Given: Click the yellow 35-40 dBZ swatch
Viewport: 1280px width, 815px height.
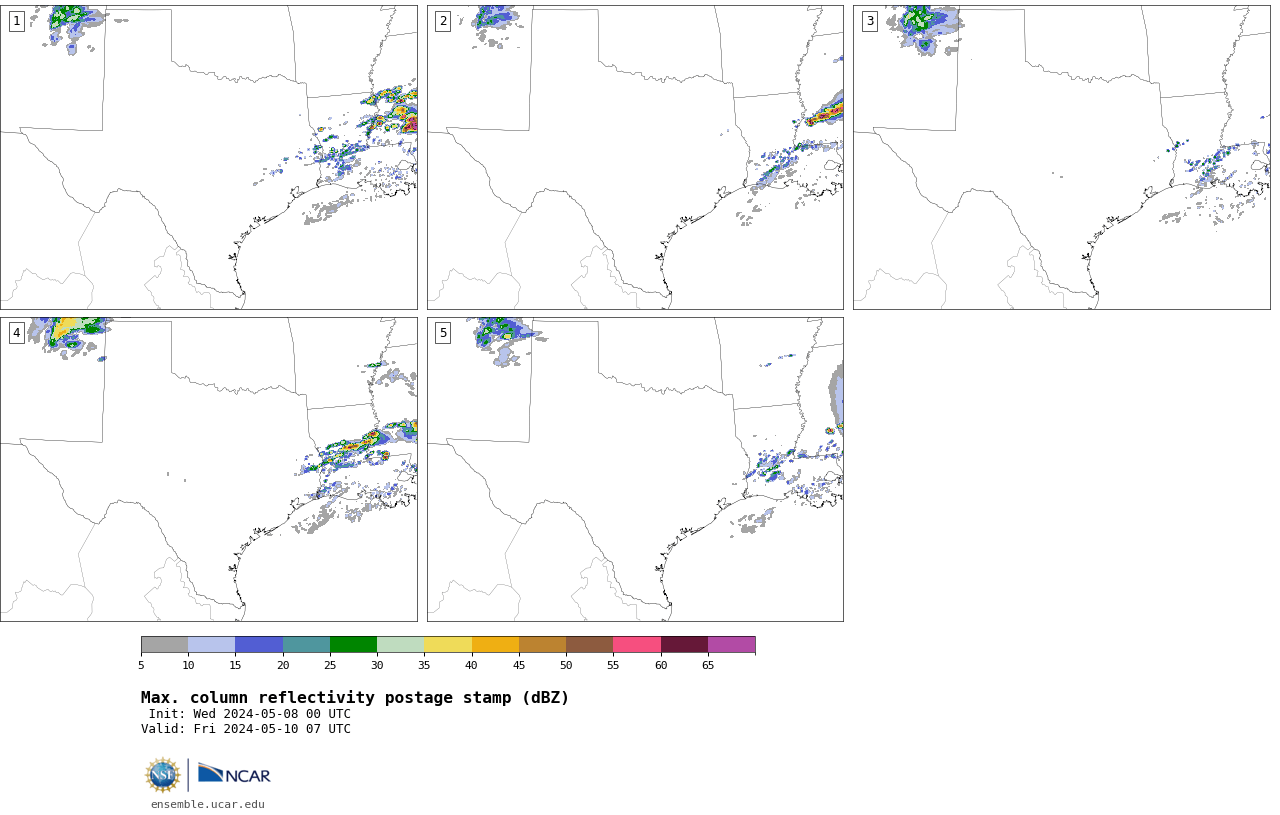Looking at the screenshot, I should [x=448, y=645].
